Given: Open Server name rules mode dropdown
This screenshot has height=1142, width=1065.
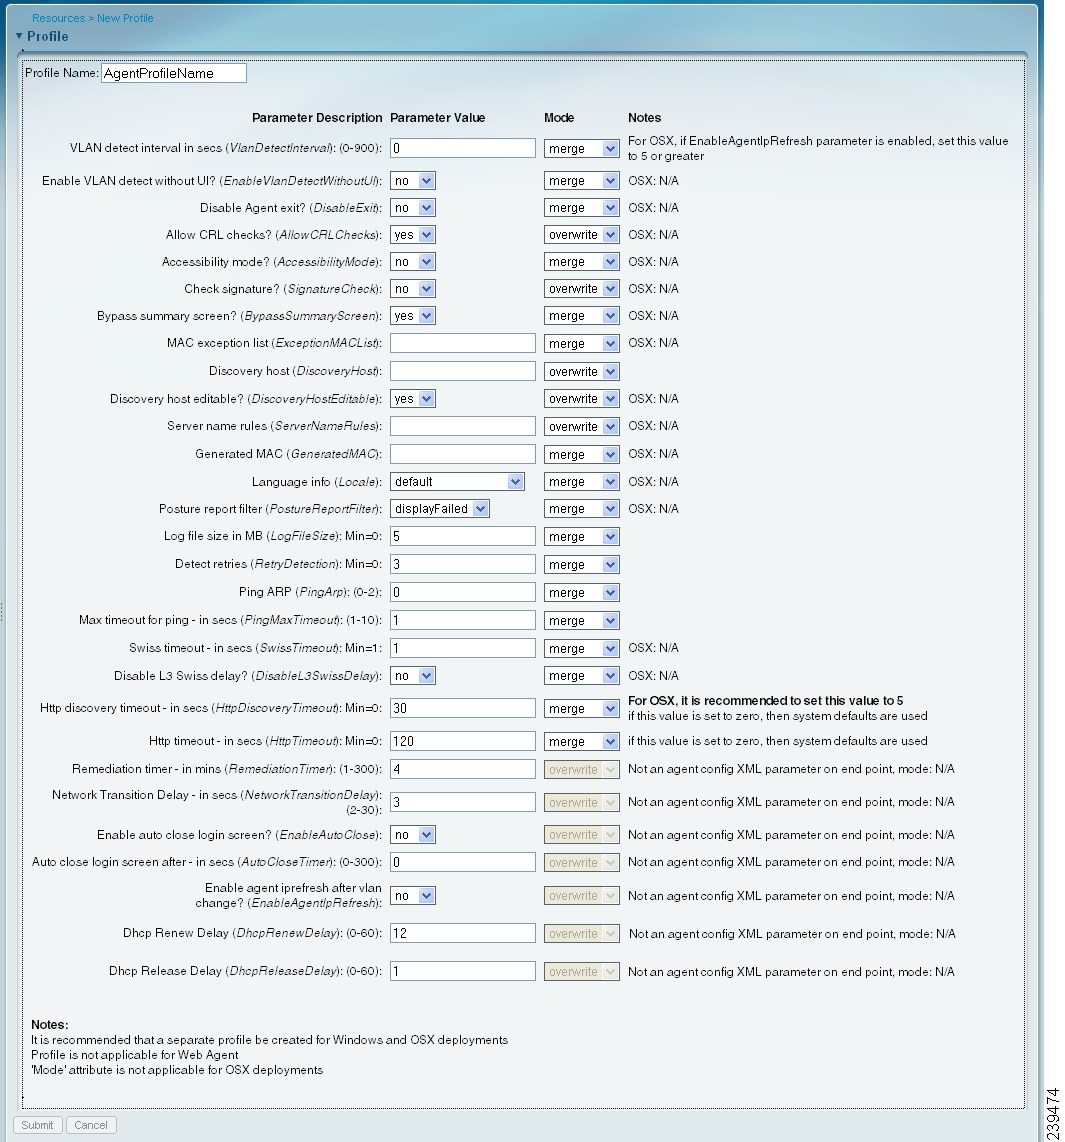Looking at the screenshot, I should (x=581, y=426).
